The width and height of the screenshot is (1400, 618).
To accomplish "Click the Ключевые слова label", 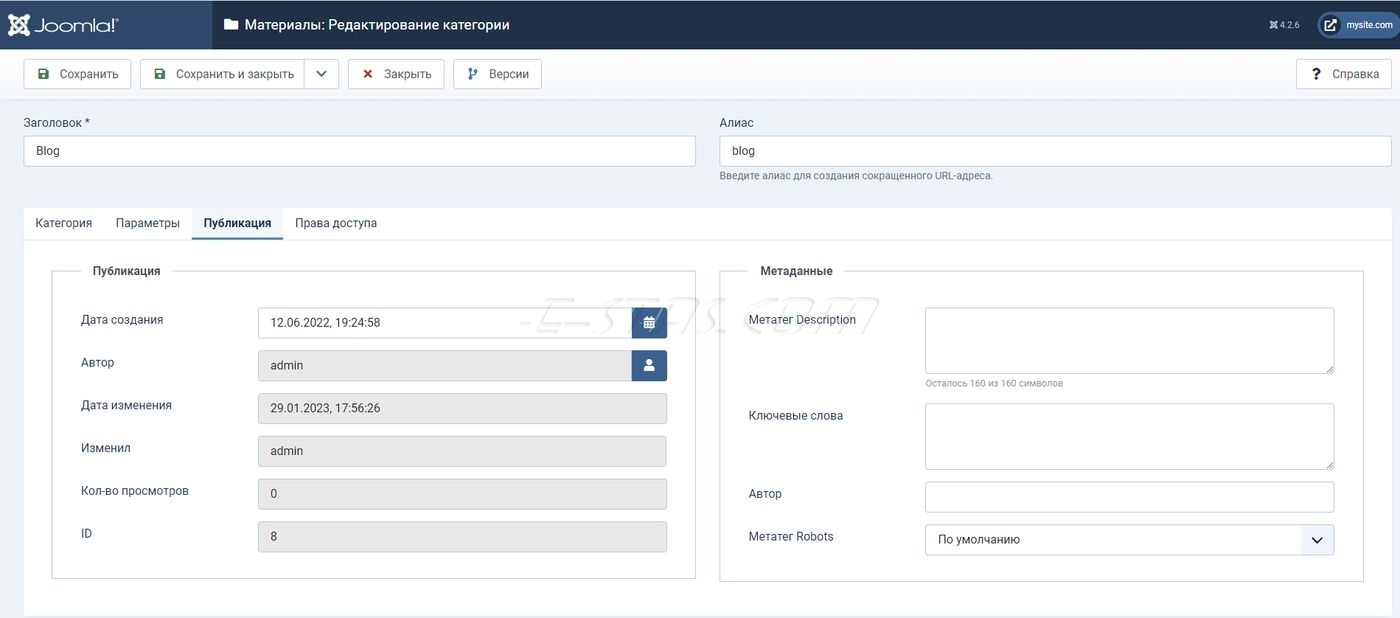I will 796,416.
